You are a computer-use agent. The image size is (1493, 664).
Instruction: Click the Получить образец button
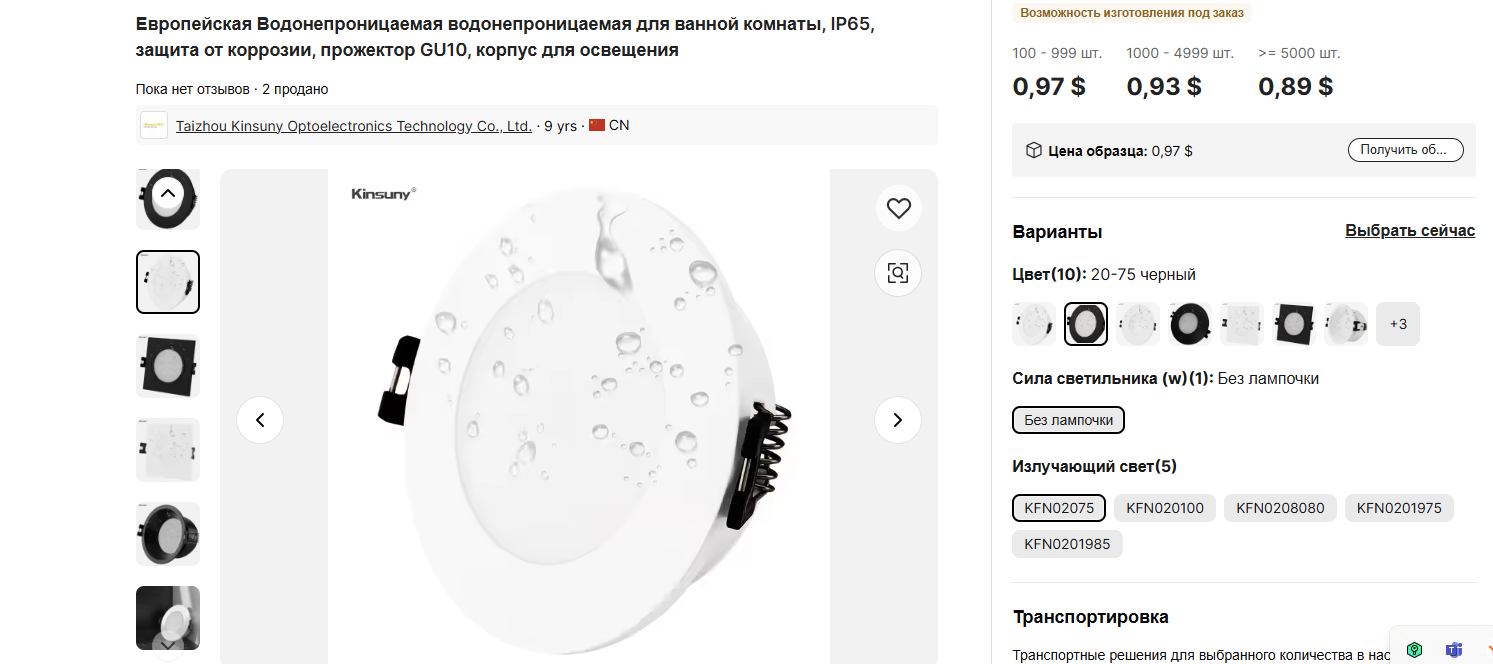1405,150
